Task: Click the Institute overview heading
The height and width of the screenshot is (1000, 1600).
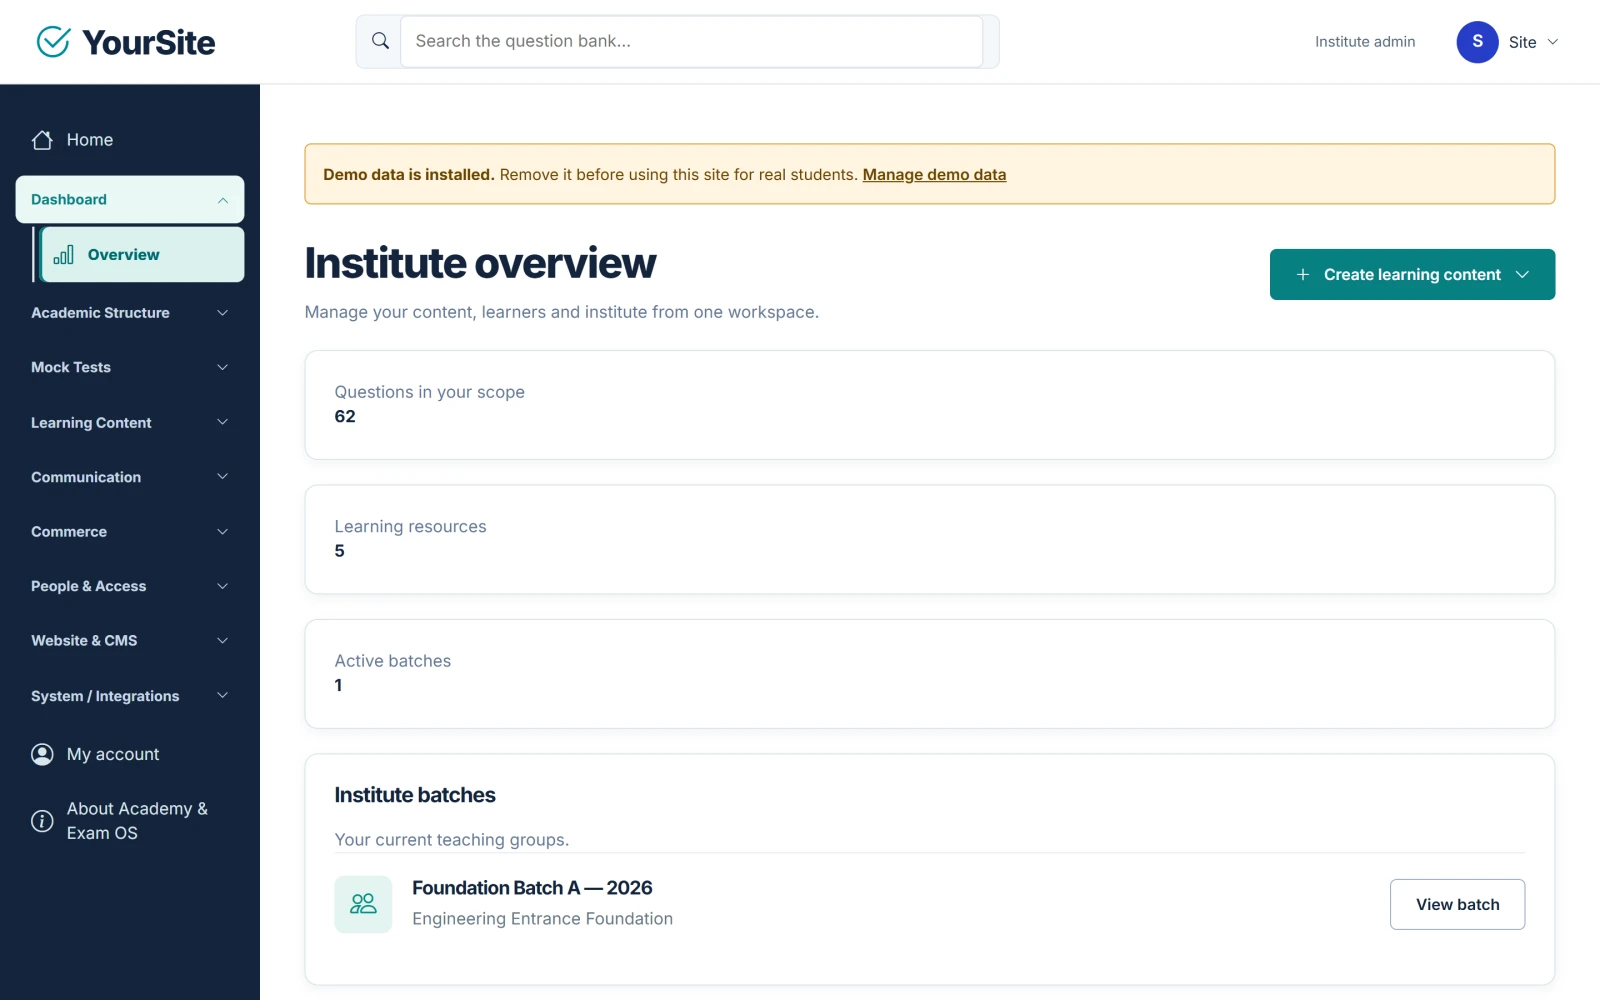Action: pos(480,263)
